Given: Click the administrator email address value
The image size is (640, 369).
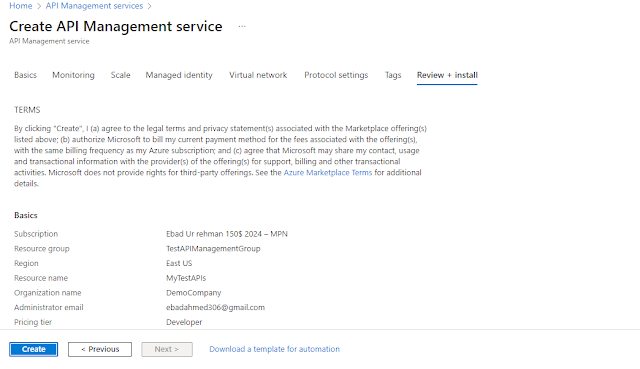Looking at the screenshot, I should 215,307.
